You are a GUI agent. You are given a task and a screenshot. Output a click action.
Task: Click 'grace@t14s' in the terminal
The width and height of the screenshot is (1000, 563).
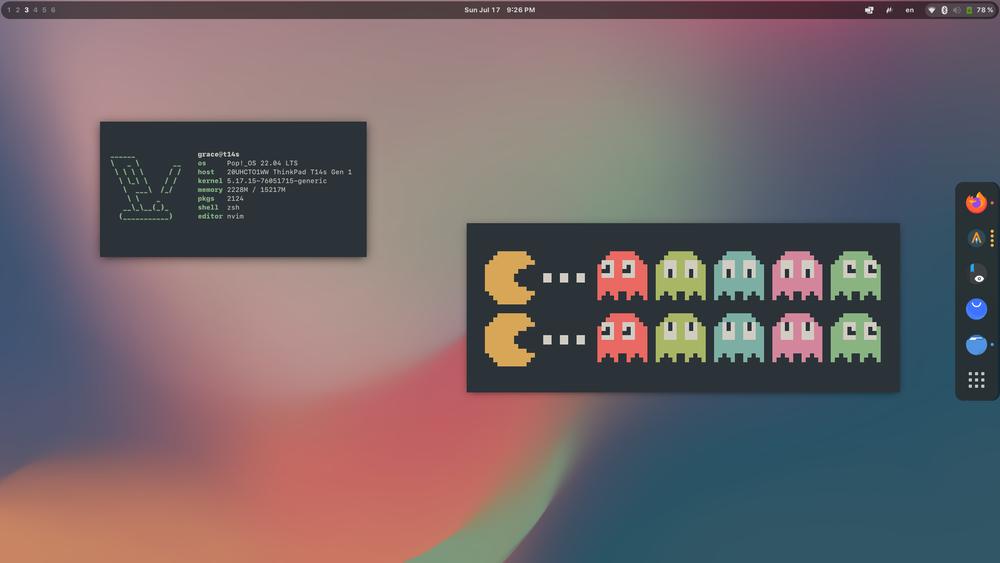click(218, 154)
